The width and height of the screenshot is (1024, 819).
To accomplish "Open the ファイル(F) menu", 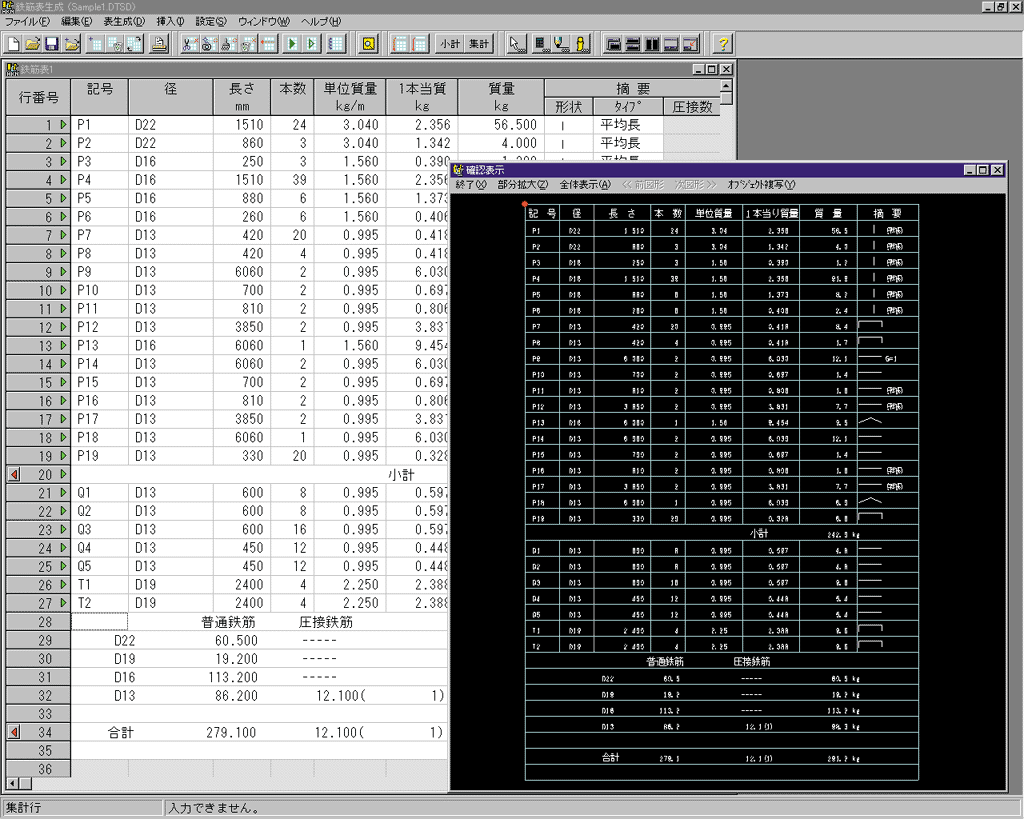I will click(27, 21).
